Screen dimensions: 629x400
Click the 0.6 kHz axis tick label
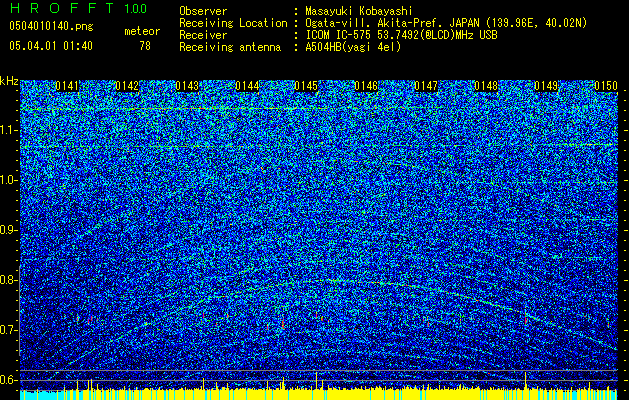9,380
